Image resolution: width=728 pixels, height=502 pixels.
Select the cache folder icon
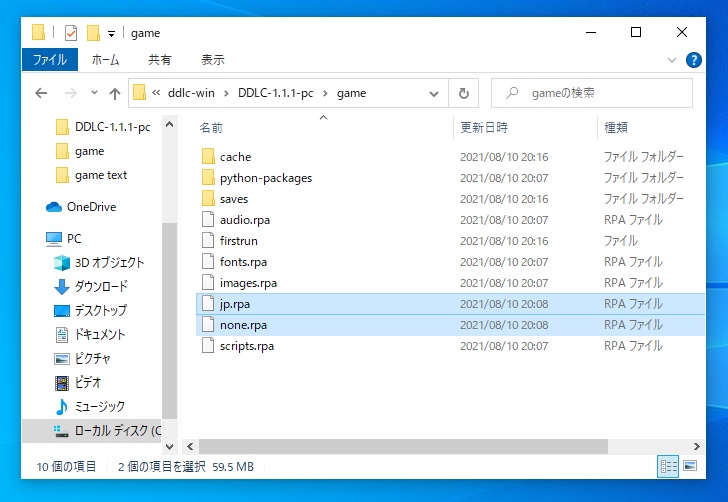coord(208,156)
